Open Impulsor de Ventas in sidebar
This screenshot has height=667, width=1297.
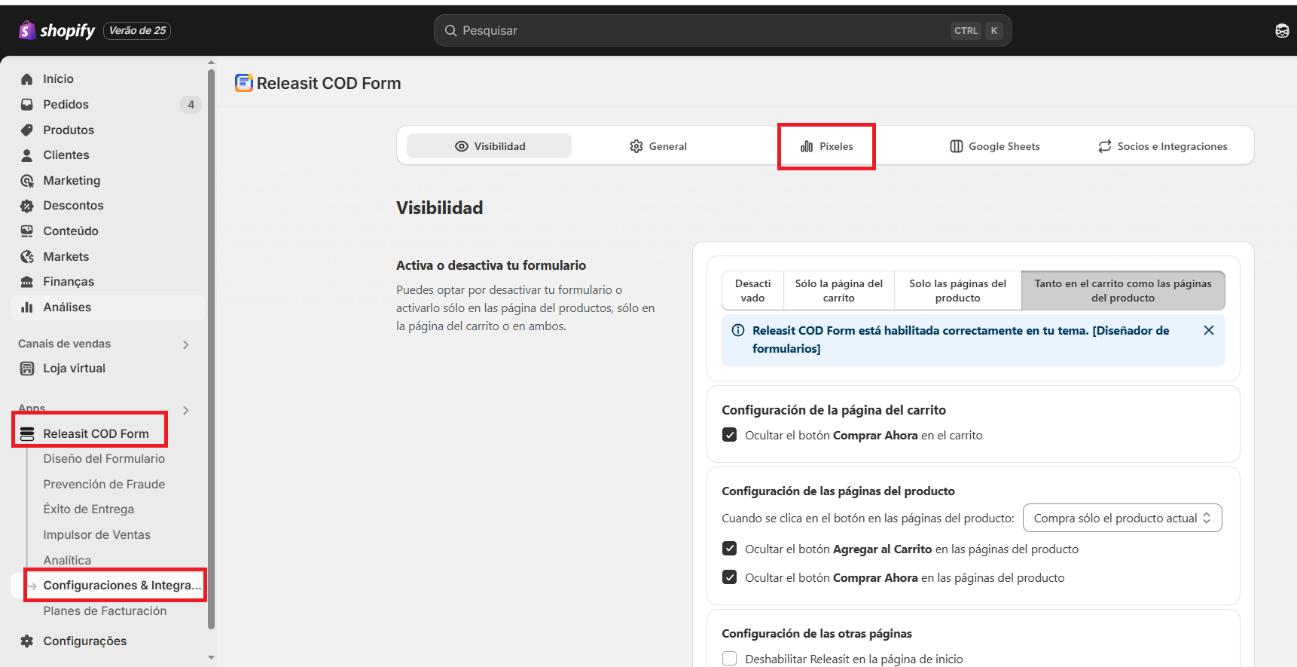[x=97, y=535]
